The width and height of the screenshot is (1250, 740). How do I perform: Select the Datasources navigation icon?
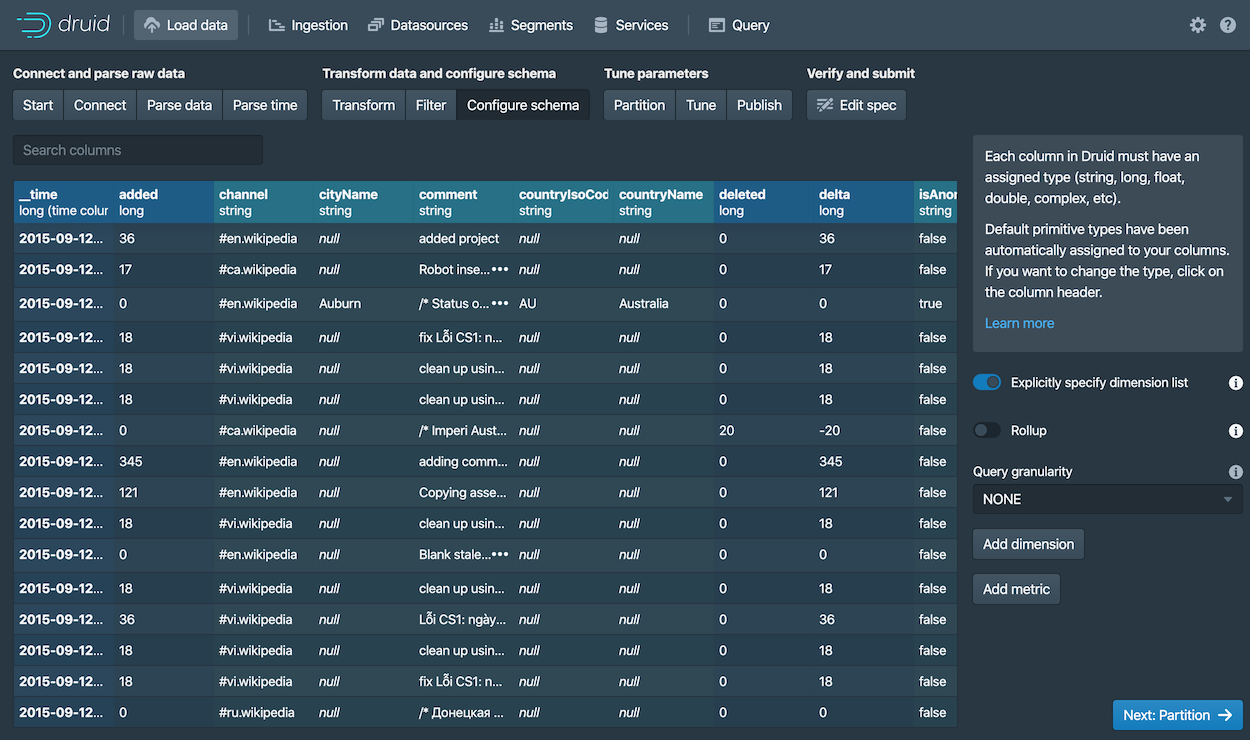417,25
